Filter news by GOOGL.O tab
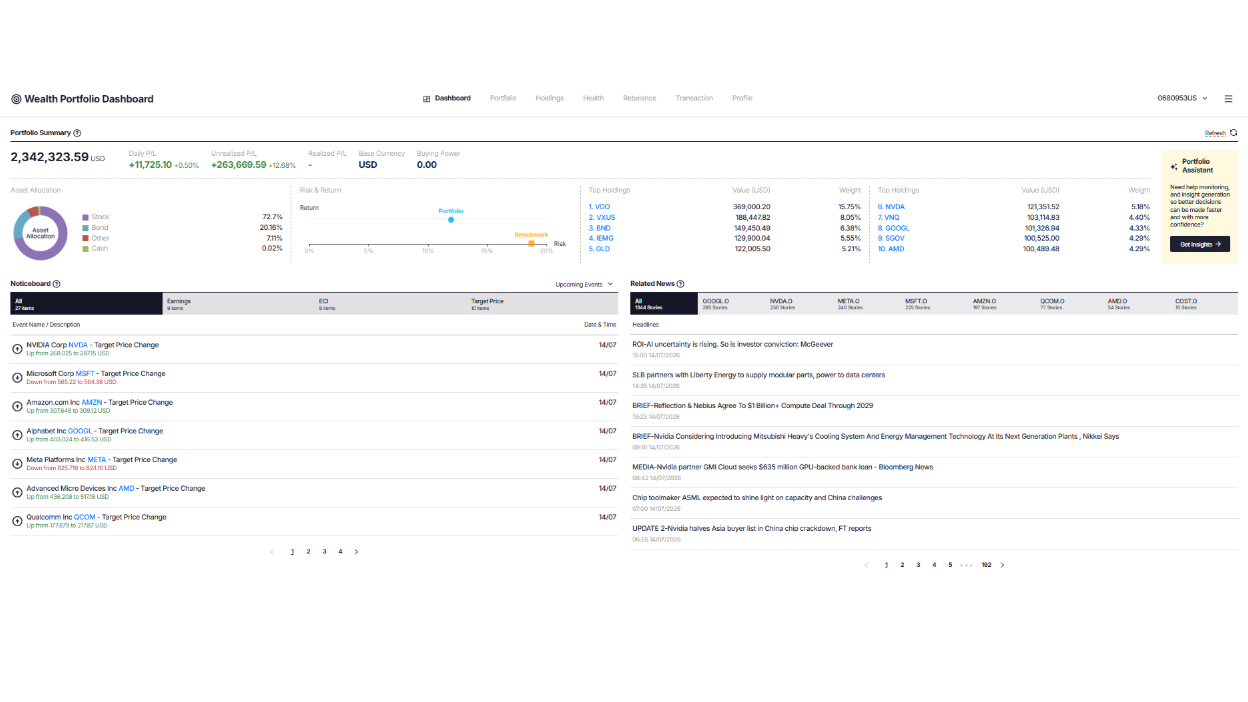1248x702 pixels. 732,304
